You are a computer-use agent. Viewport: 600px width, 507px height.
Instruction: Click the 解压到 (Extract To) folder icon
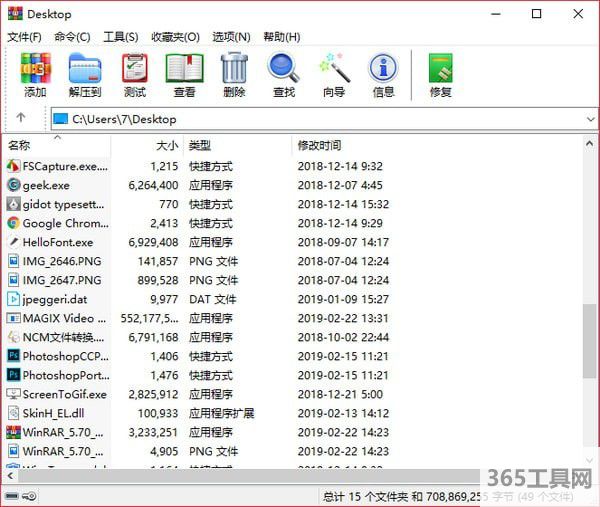coord(85,70)
